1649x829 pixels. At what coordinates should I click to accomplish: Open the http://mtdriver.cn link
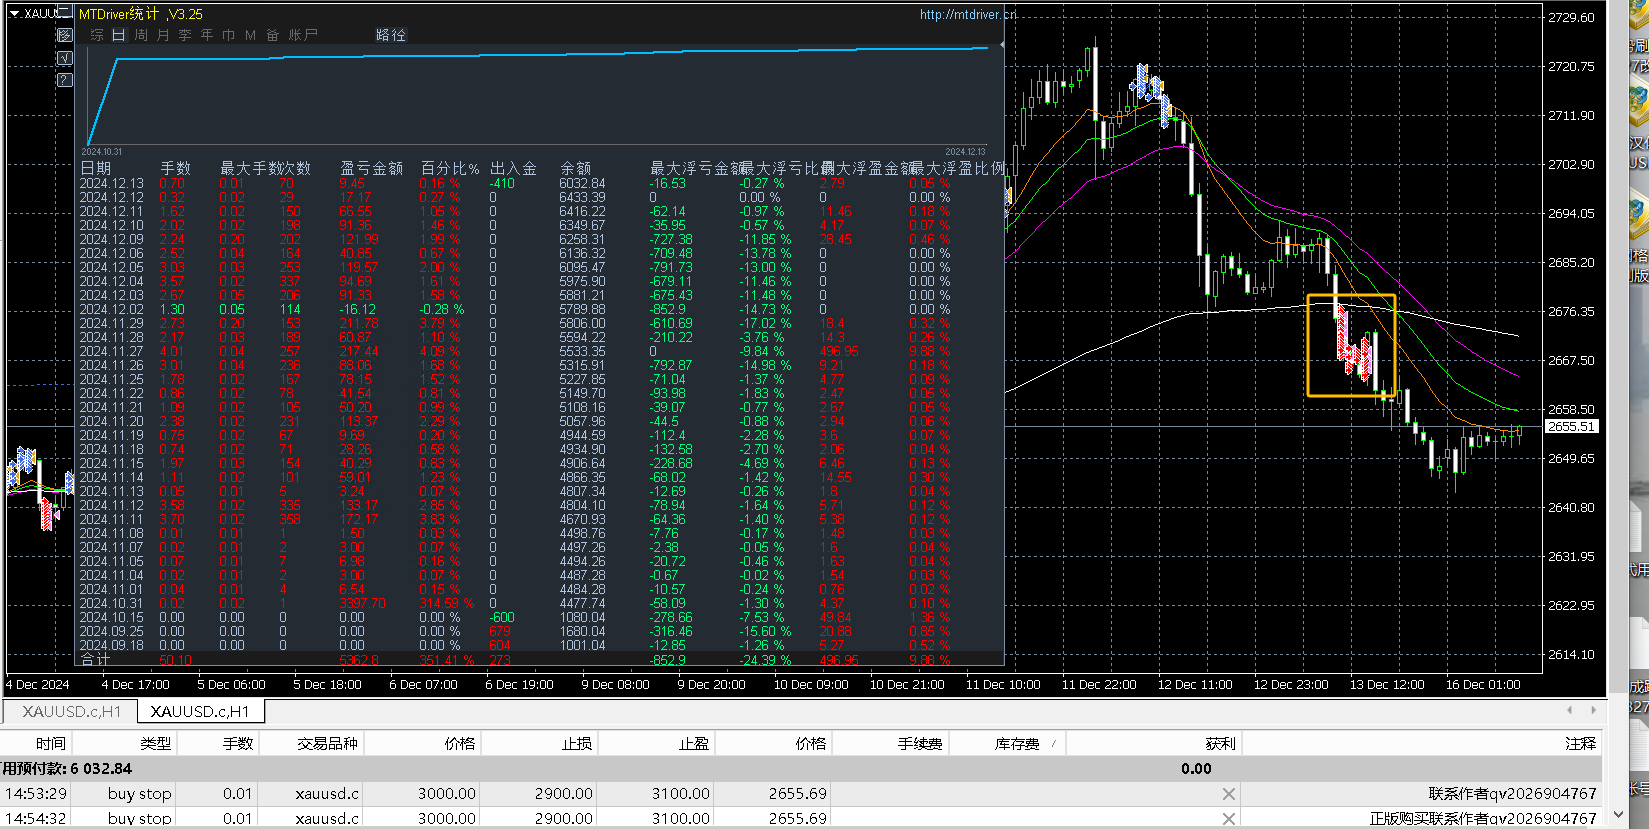coord(968,14)
